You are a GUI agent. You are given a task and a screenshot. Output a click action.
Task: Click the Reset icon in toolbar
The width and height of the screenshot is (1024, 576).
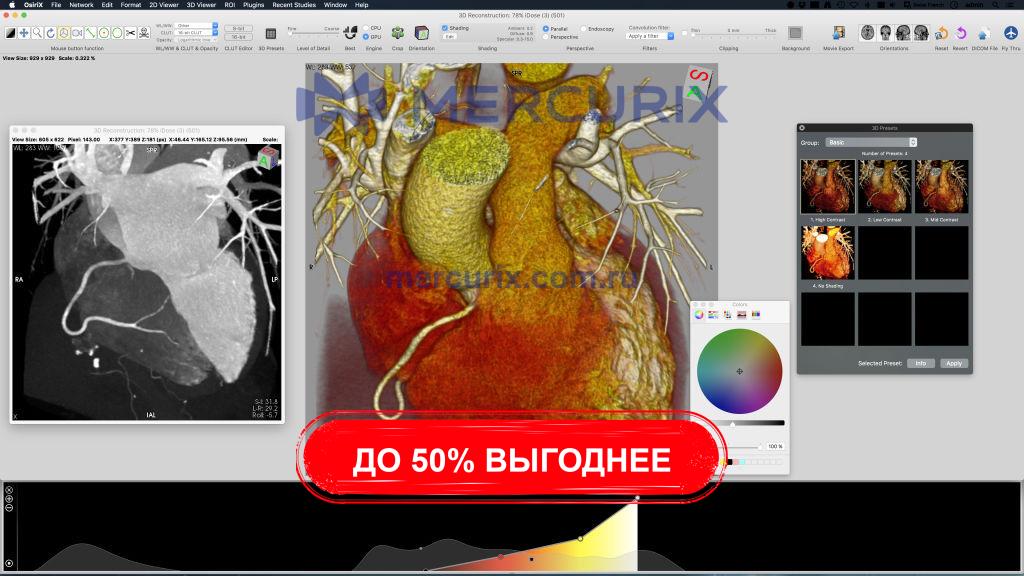[941, 33]
